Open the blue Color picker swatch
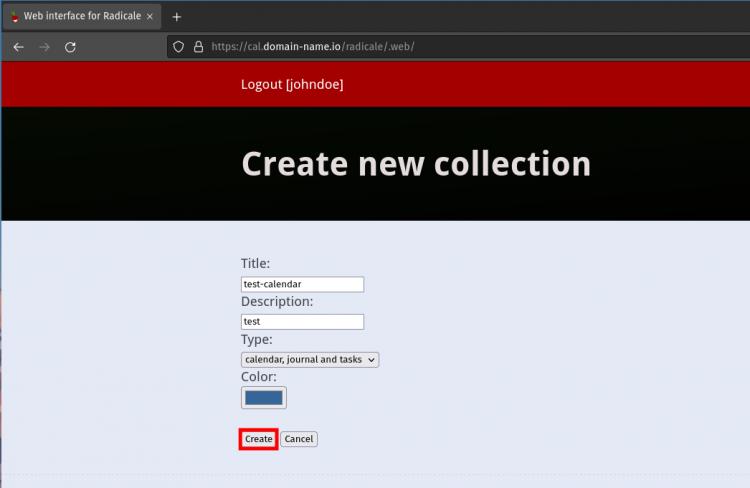The width and height of the screenshot is (750, 488). pos(264,398)
